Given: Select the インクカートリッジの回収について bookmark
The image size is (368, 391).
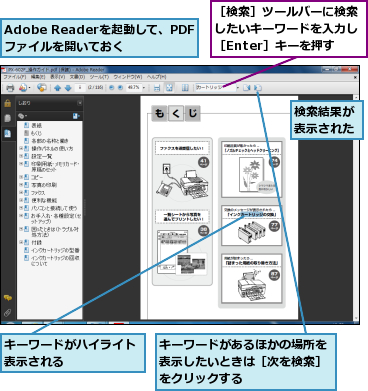Looking at the screenshot, I should (55, 261).
